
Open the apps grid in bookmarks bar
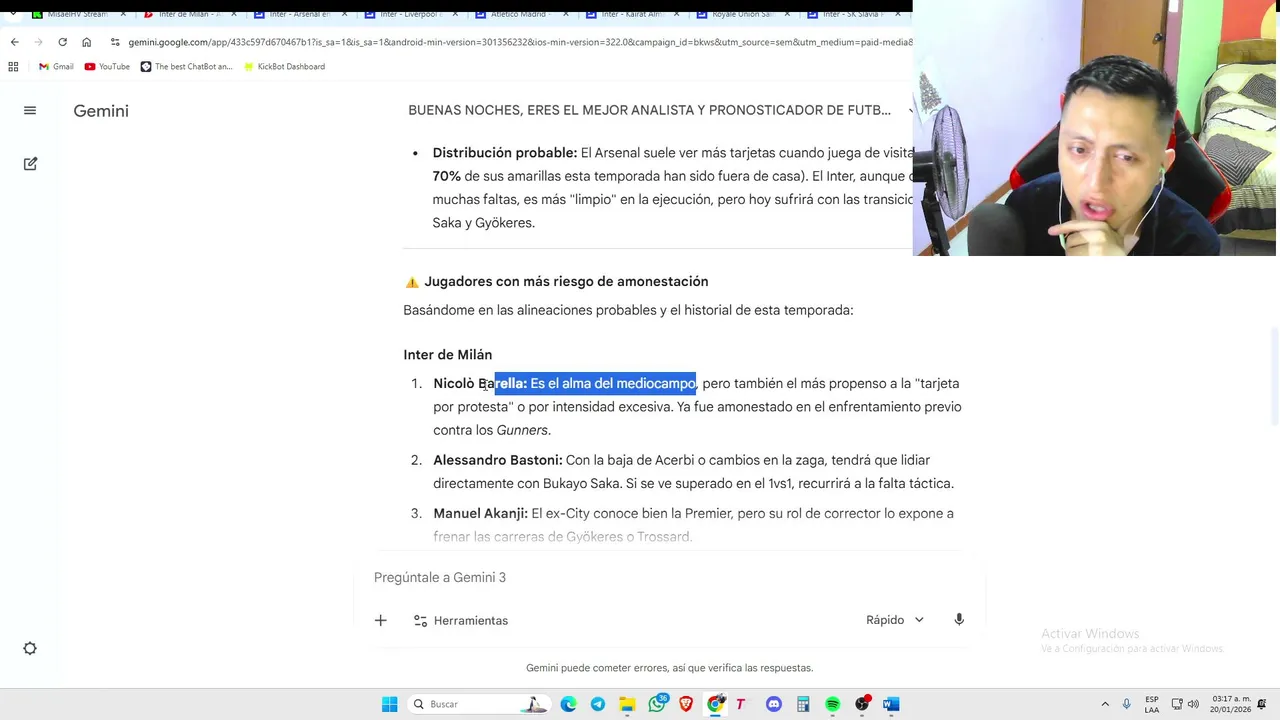[x=13, y=67]
